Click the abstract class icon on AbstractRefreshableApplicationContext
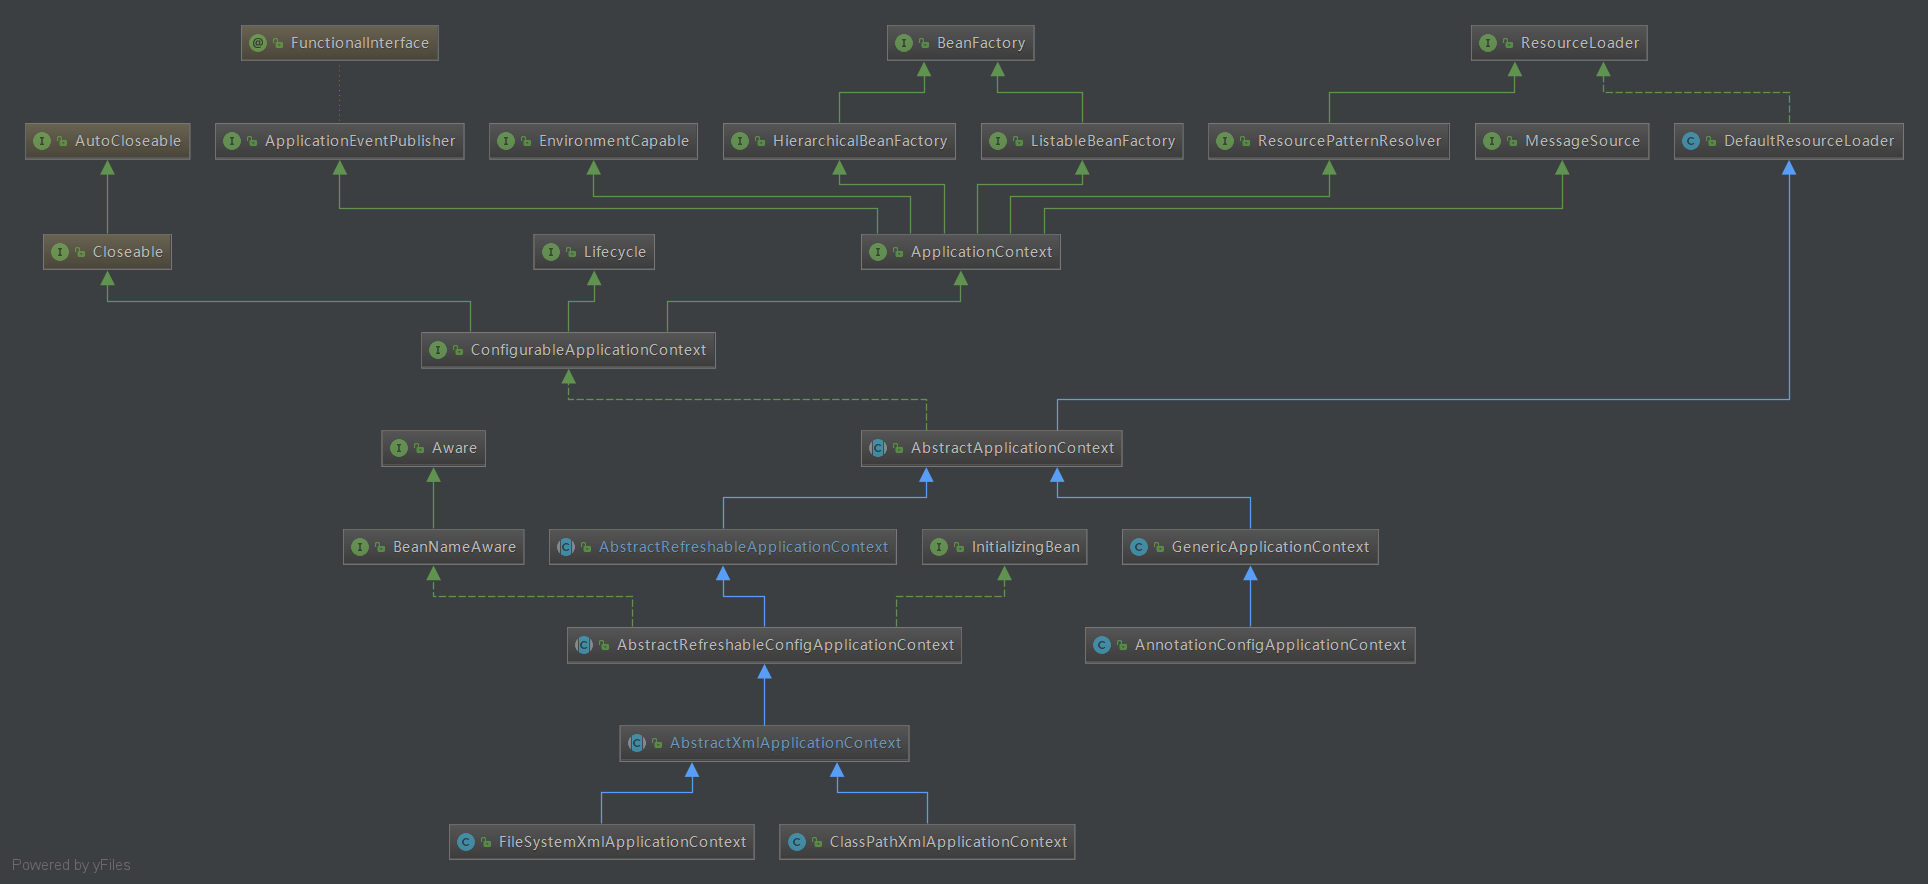1928x884 pixels. [x=566, y=547]
